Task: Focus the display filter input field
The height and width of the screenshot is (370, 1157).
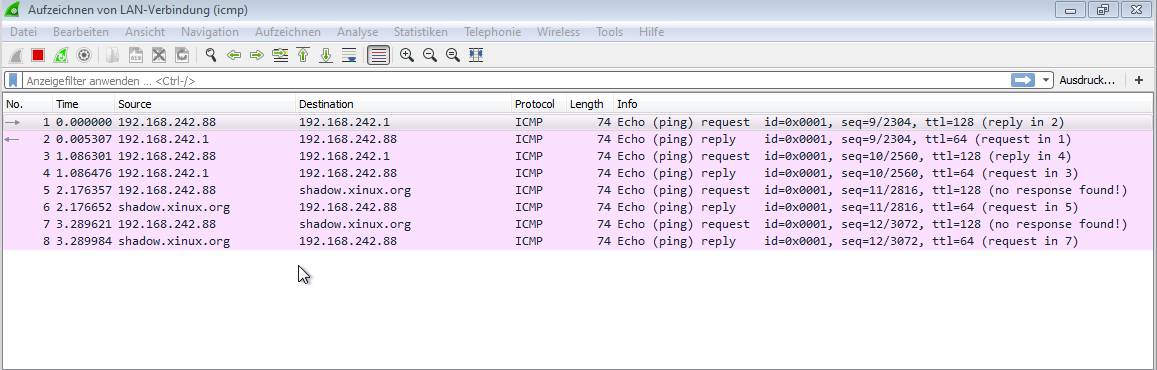Action: pyautogui.click(x=517, y=80)
